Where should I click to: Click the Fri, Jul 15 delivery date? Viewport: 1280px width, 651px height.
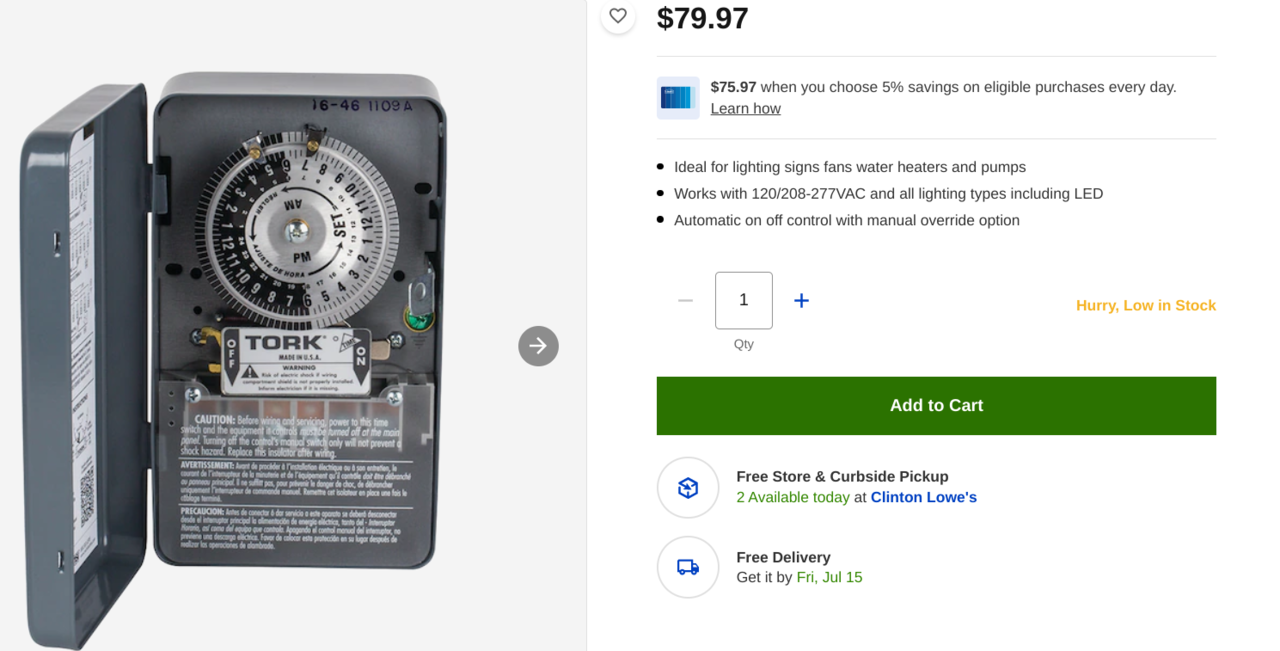pos(829,577)
